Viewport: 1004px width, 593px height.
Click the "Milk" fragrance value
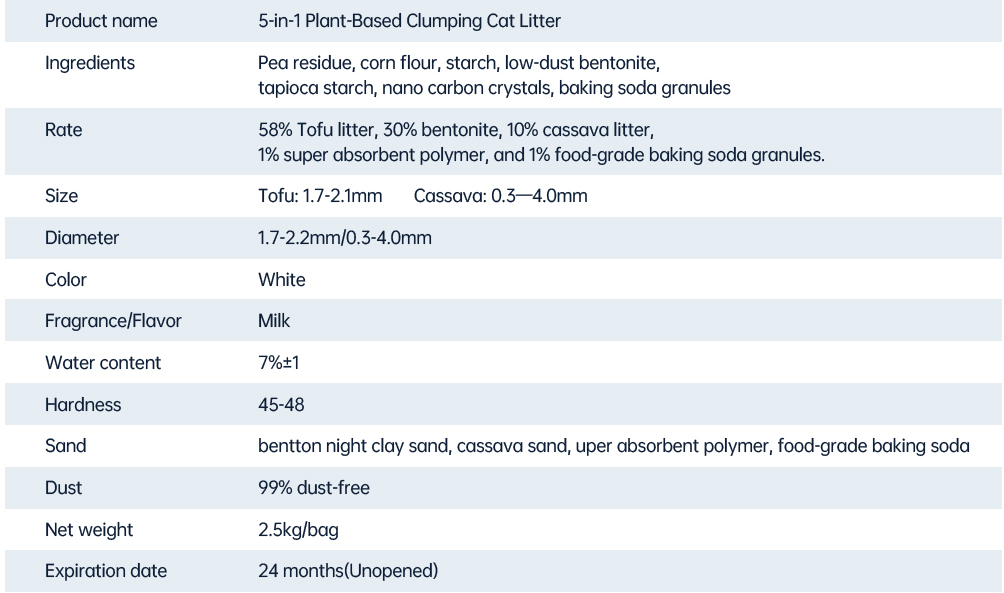[274, 322]
